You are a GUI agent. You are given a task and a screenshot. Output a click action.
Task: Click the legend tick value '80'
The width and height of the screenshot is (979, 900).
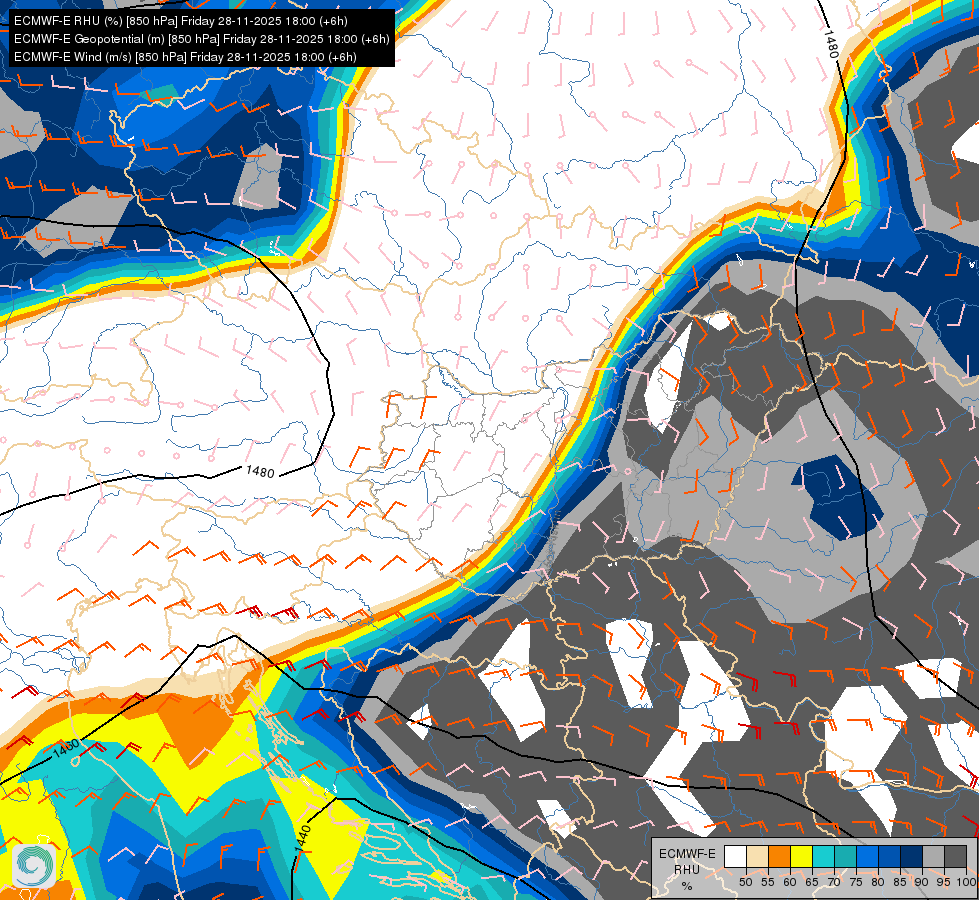(878, 883)
